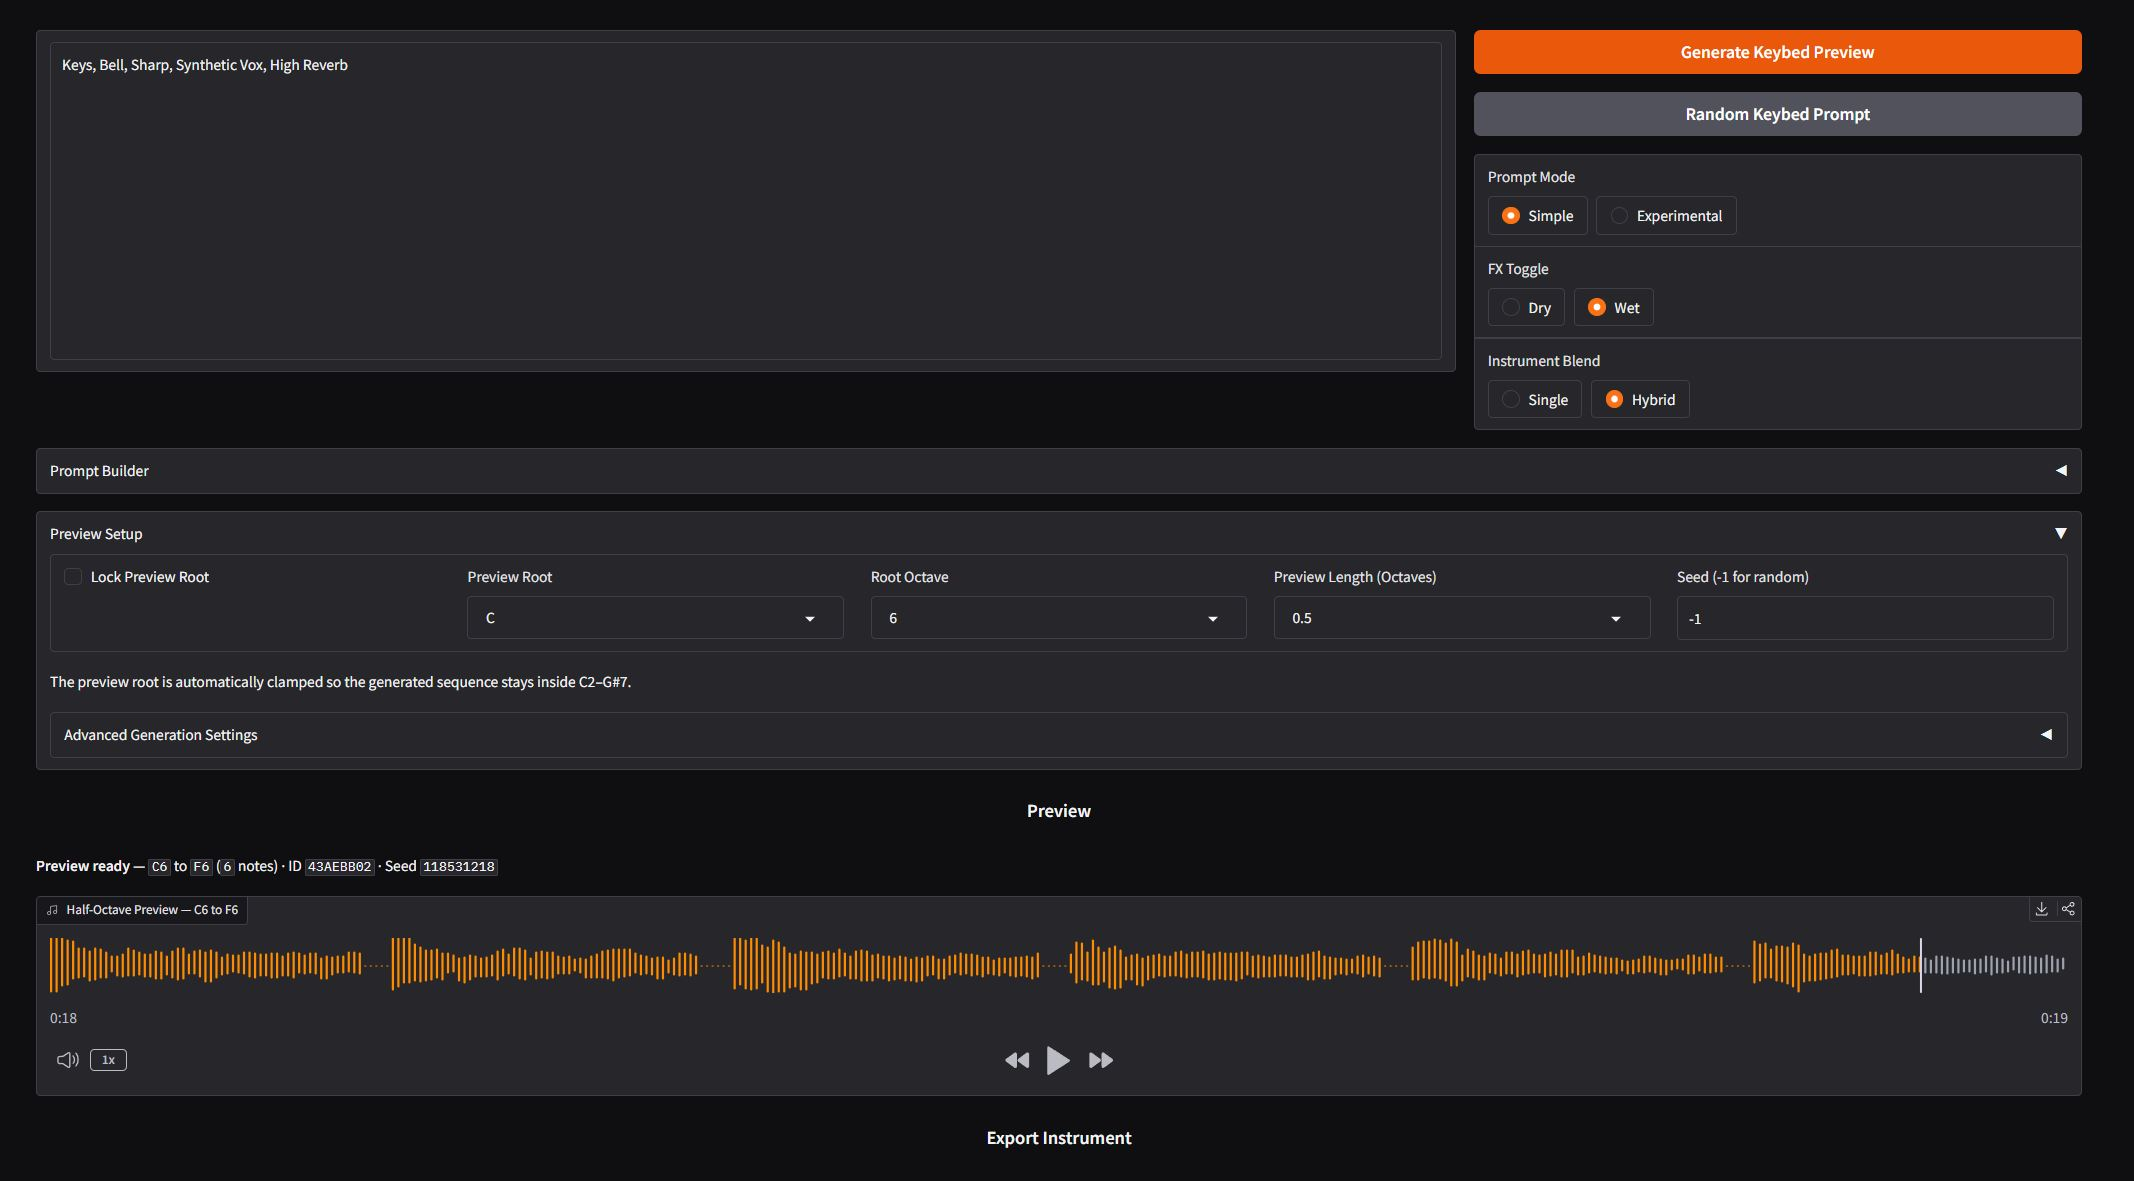Switch FX Toggle to Dry
The height and width of the screenshot is (1181, 2134).
(1526, 308)
